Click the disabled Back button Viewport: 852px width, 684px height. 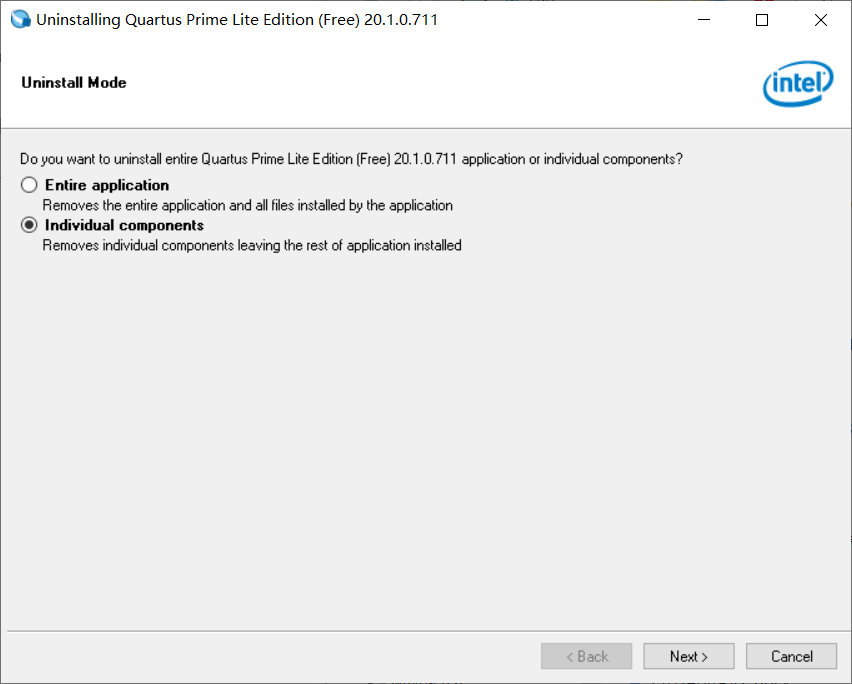586,656
